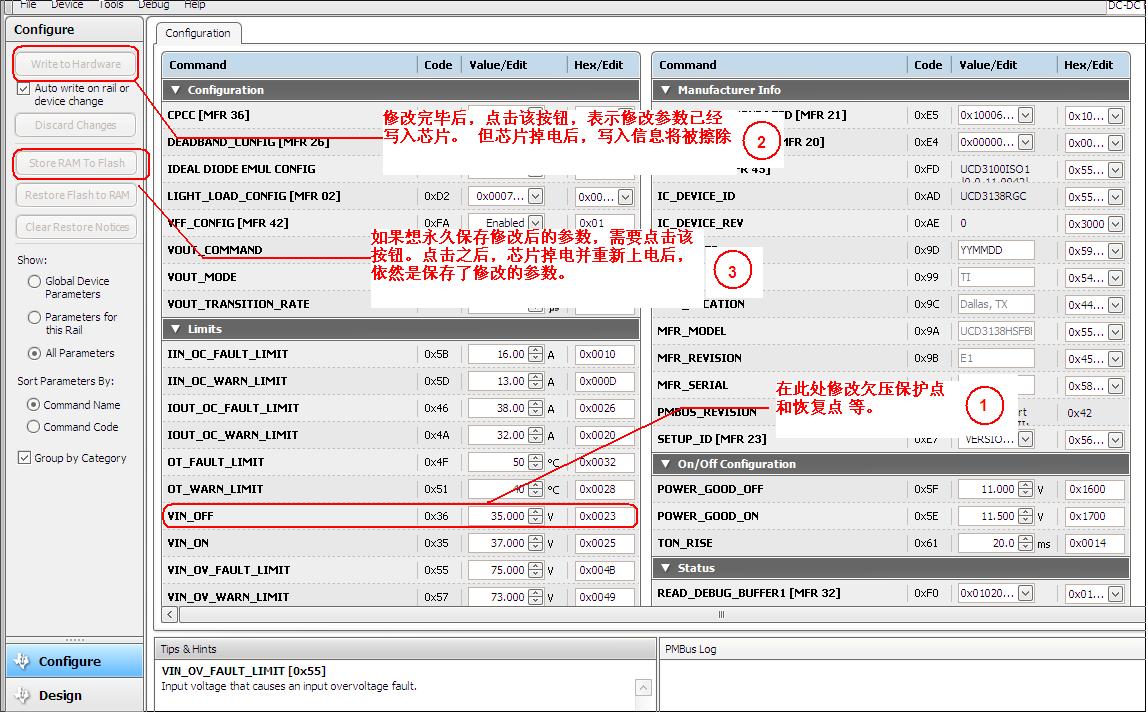Open the Configuration tab
1148x713 pixels.
coord(198,33)
